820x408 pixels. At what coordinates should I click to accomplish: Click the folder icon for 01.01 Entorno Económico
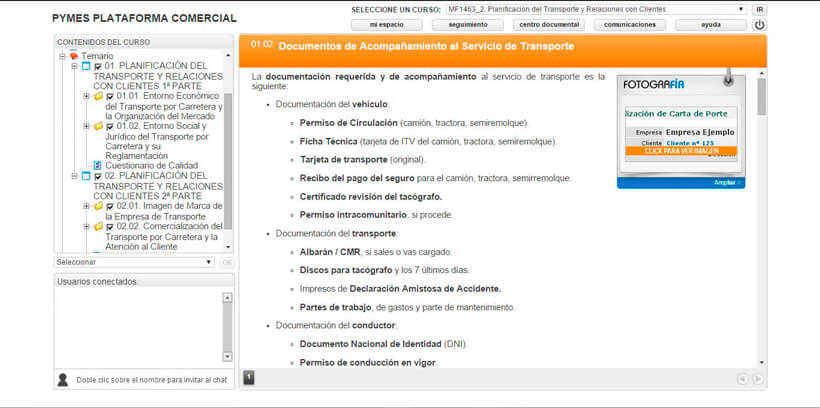(x=98, y=96)
